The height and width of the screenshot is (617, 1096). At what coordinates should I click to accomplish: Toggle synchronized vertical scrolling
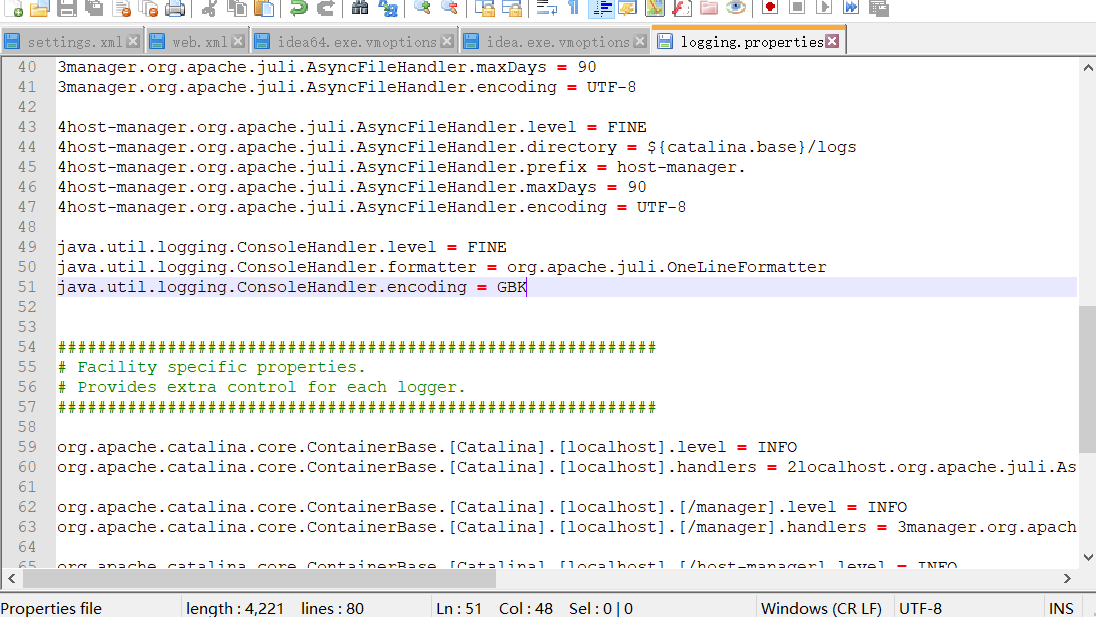coord(484,8)
